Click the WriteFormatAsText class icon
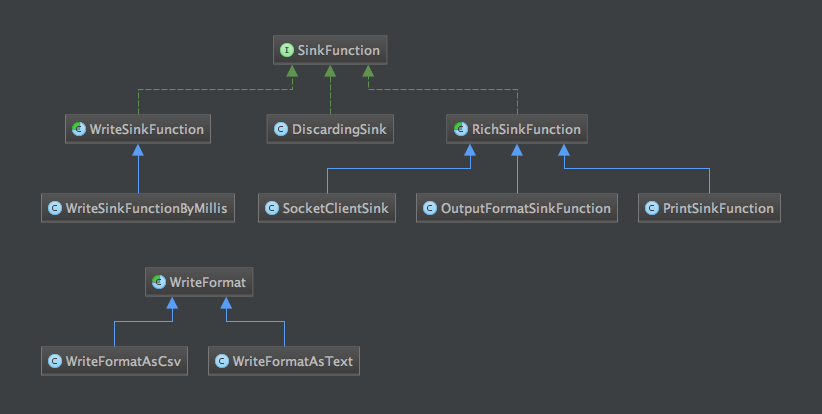The image size is (822, 414). point(222,361)
